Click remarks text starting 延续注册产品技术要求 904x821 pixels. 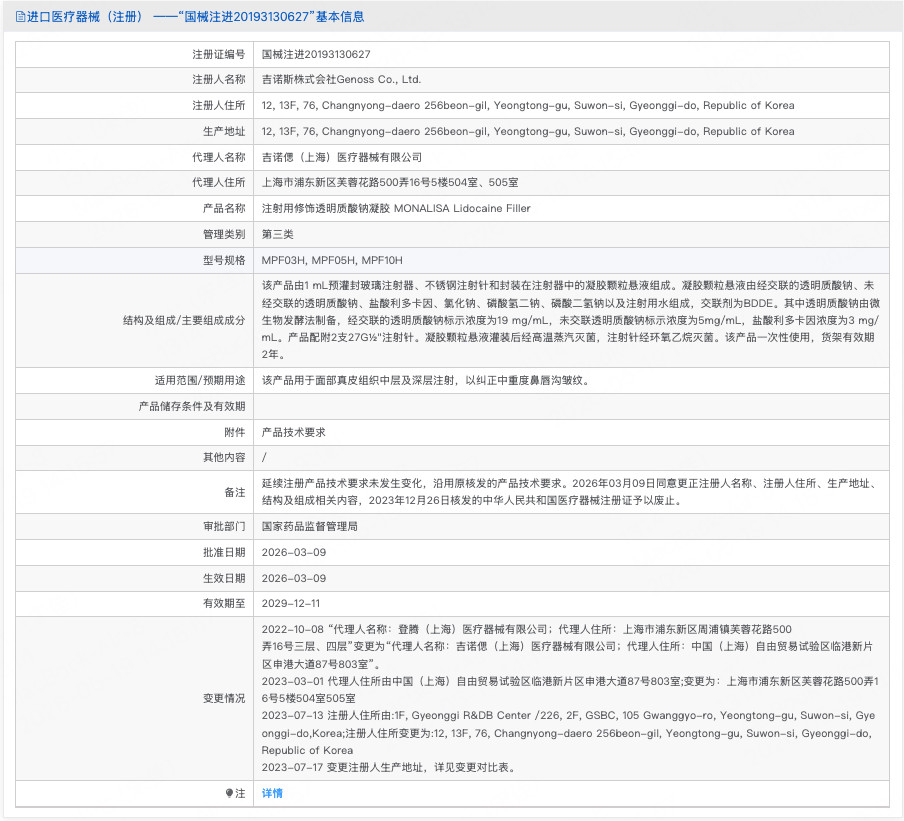pyautogui.click(x=571, y=492)
